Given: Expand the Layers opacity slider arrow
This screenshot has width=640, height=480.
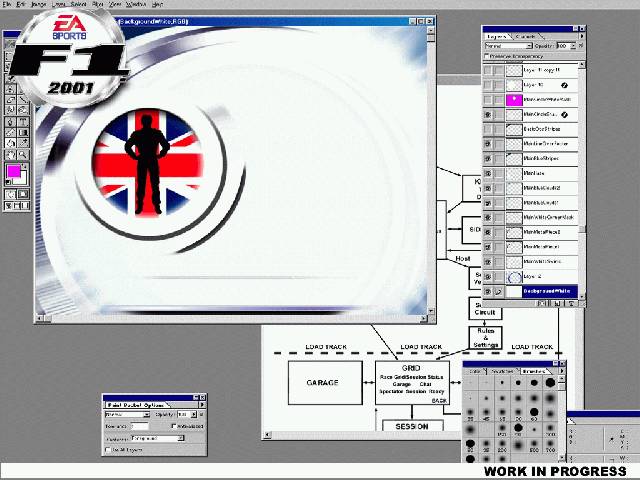Looking at the screenshot, I should click(577, 46).
